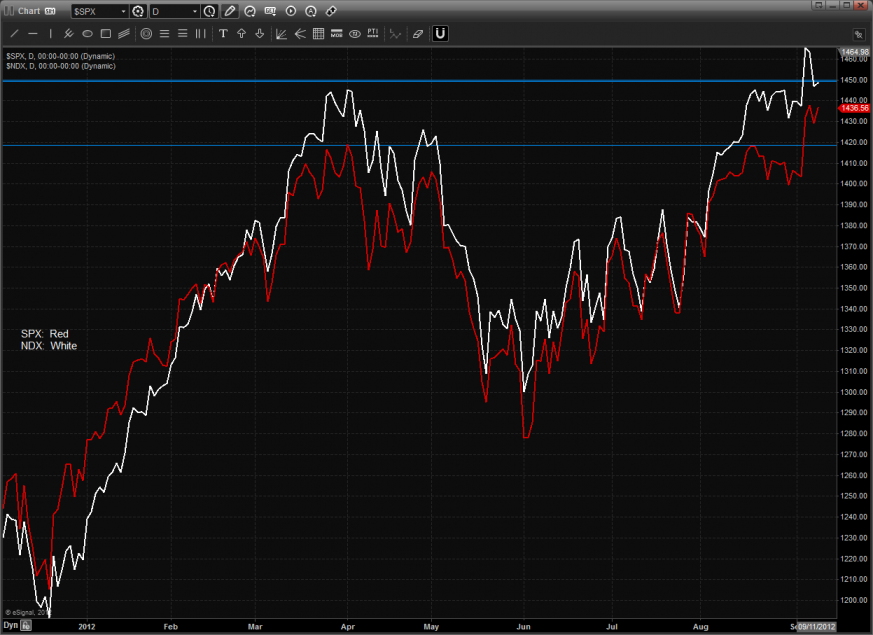Open the symbol settings gear
Screen dimensions: 873x635
tap(138, 11)
